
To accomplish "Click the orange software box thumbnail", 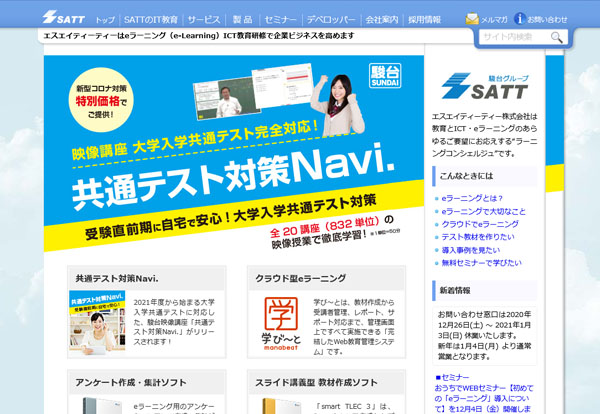I will pyautogui.click(x=281, y=406).
